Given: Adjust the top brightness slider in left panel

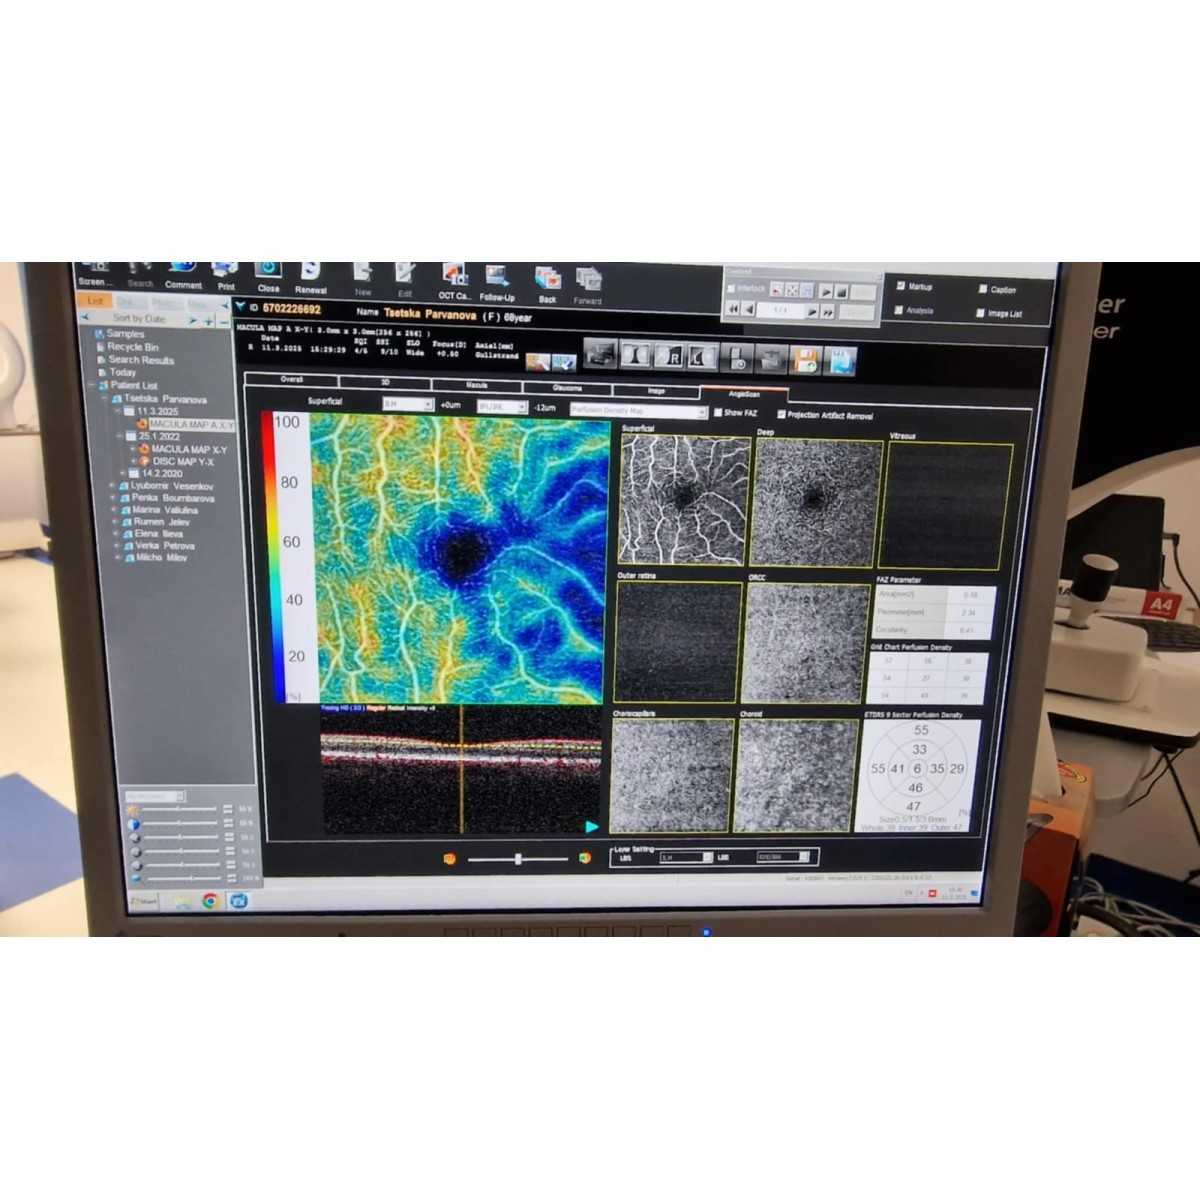Looking at the screenshot, I should (x=180, y=808).
